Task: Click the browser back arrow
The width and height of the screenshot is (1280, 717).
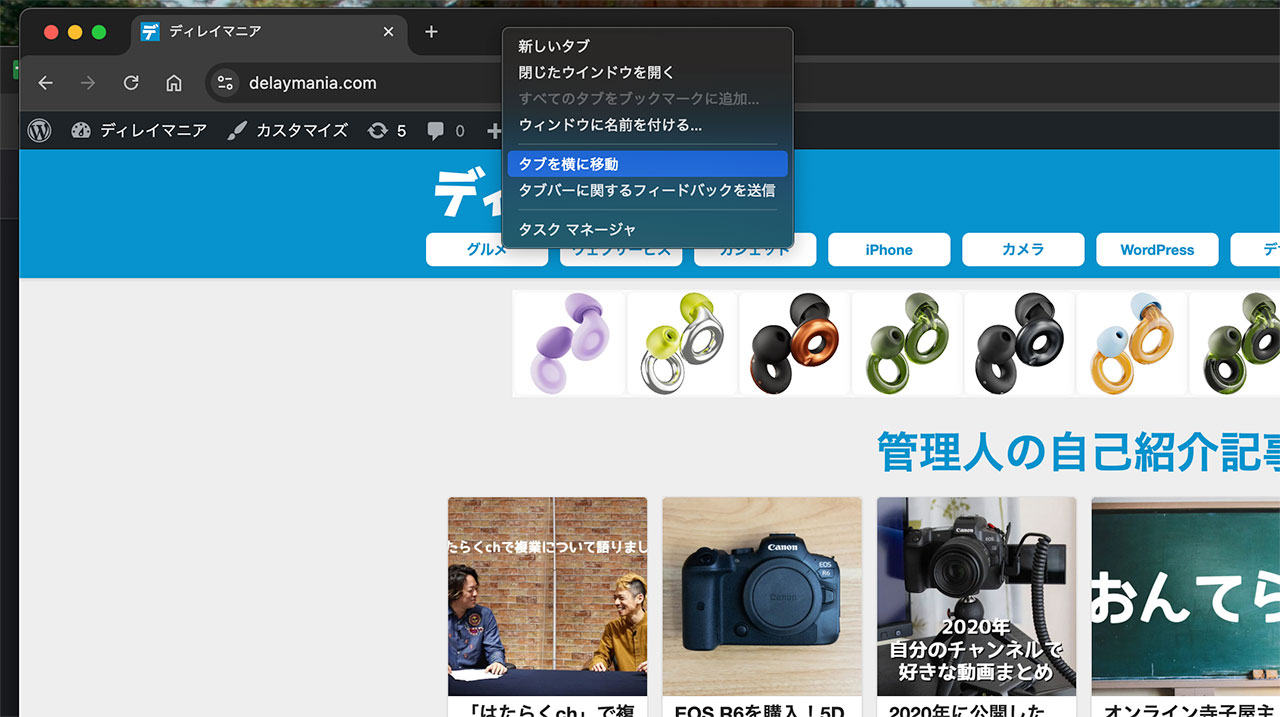Action: (x=45, y=83)
